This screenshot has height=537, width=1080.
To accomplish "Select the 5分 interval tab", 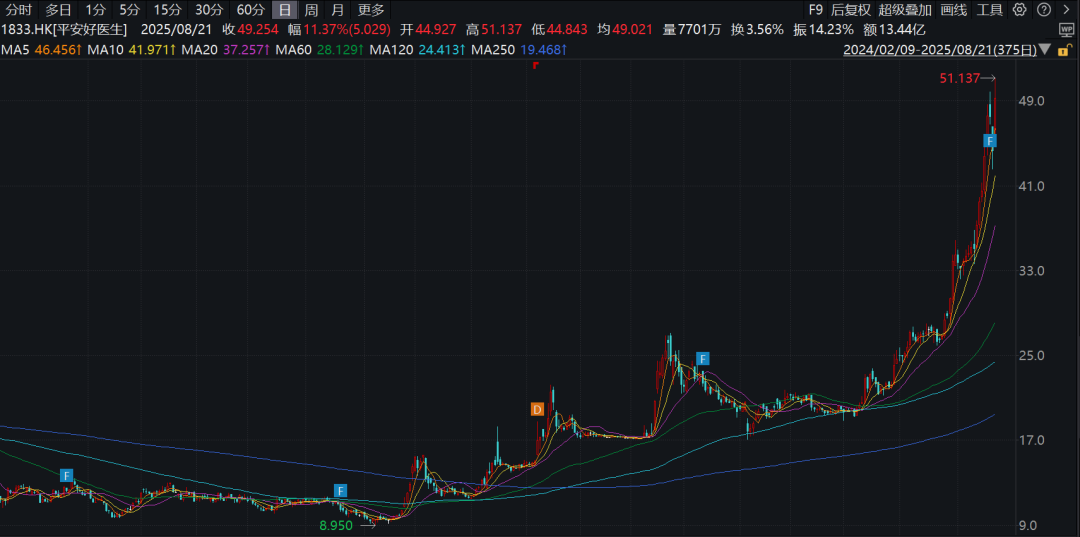I will [x=128, y=10].
